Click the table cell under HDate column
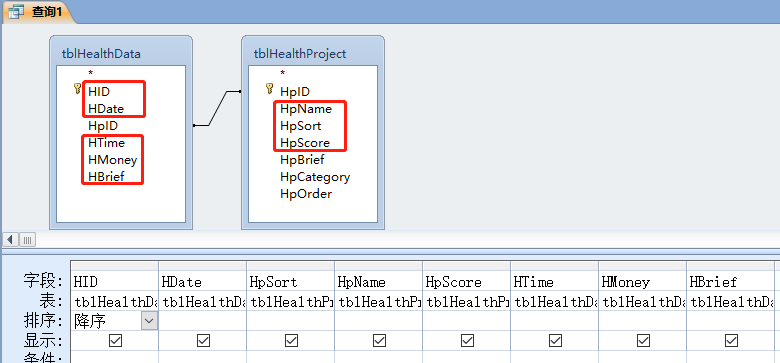This screenshot has width=780, height=363. pyautogui.click(x=202, y=301)
